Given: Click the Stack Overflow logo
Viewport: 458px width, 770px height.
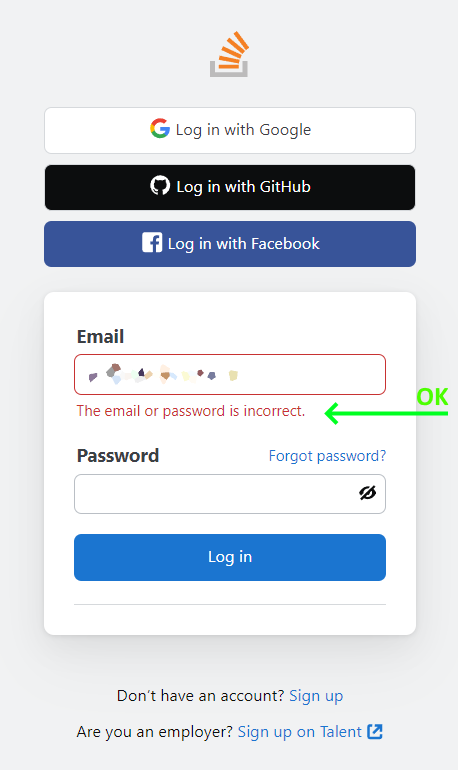Looking at the screenshot, I should [229, 54].
